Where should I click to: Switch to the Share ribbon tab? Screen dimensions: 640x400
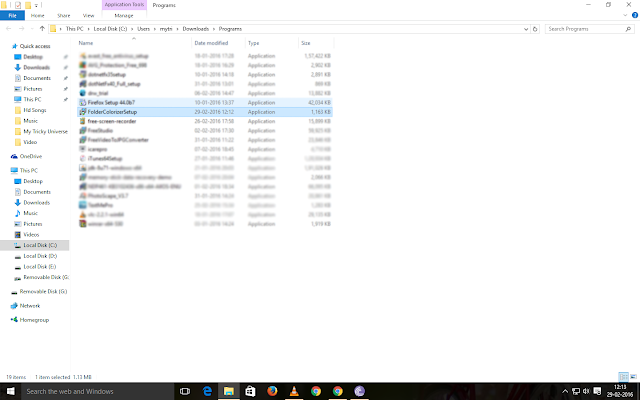tap(64, 16)
